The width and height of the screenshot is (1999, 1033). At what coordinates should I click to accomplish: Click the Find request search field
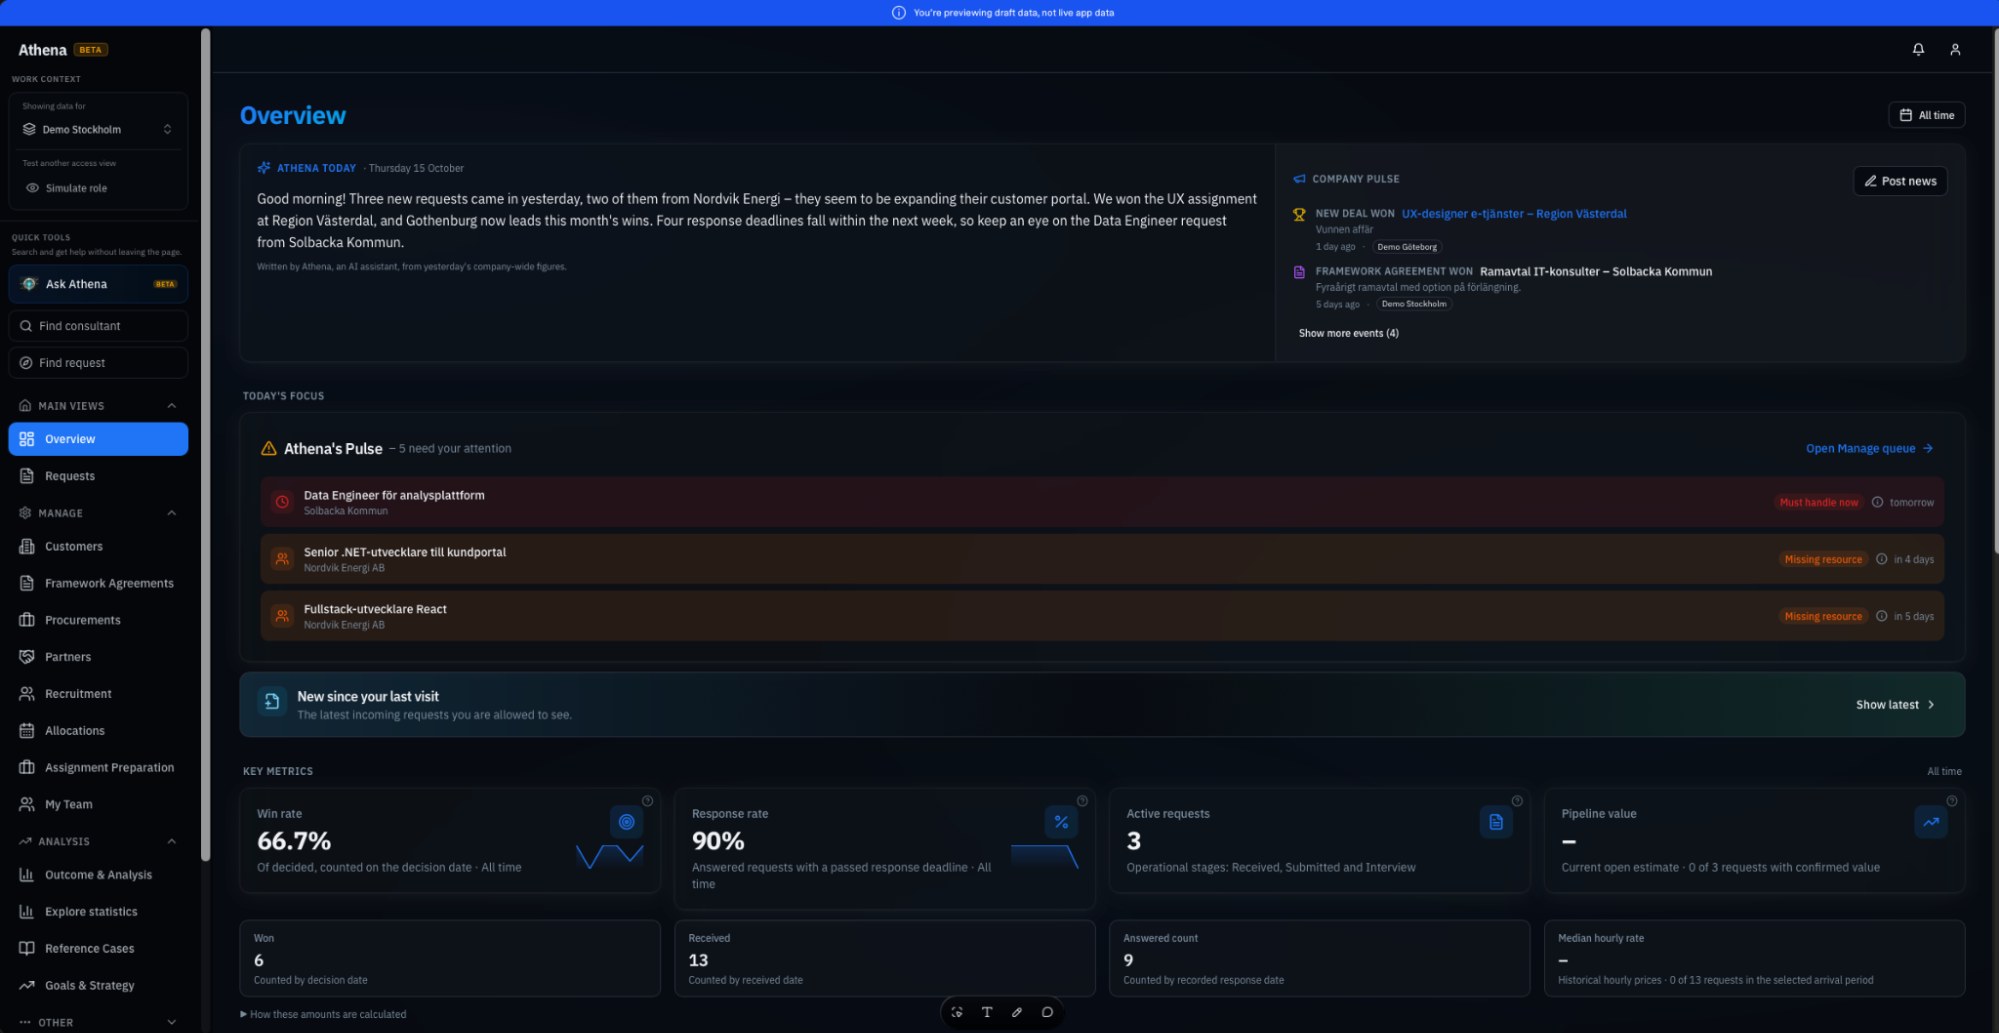98,363
